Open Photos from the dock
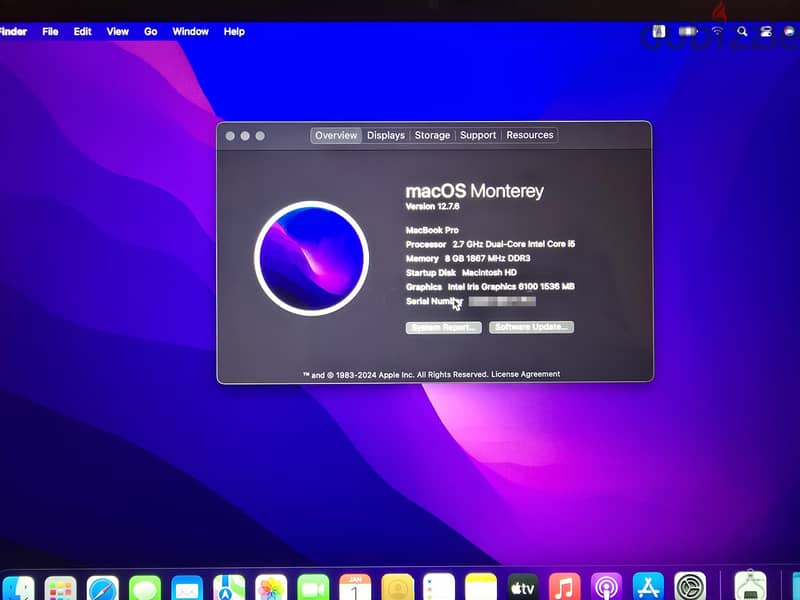The image size is (800, 600). click(x=271, y=588)
